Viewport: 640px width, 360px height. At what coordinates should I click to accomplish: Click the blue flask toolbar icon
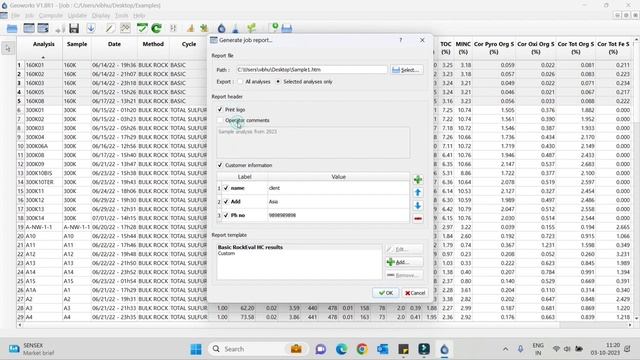[x=236, y=28]
